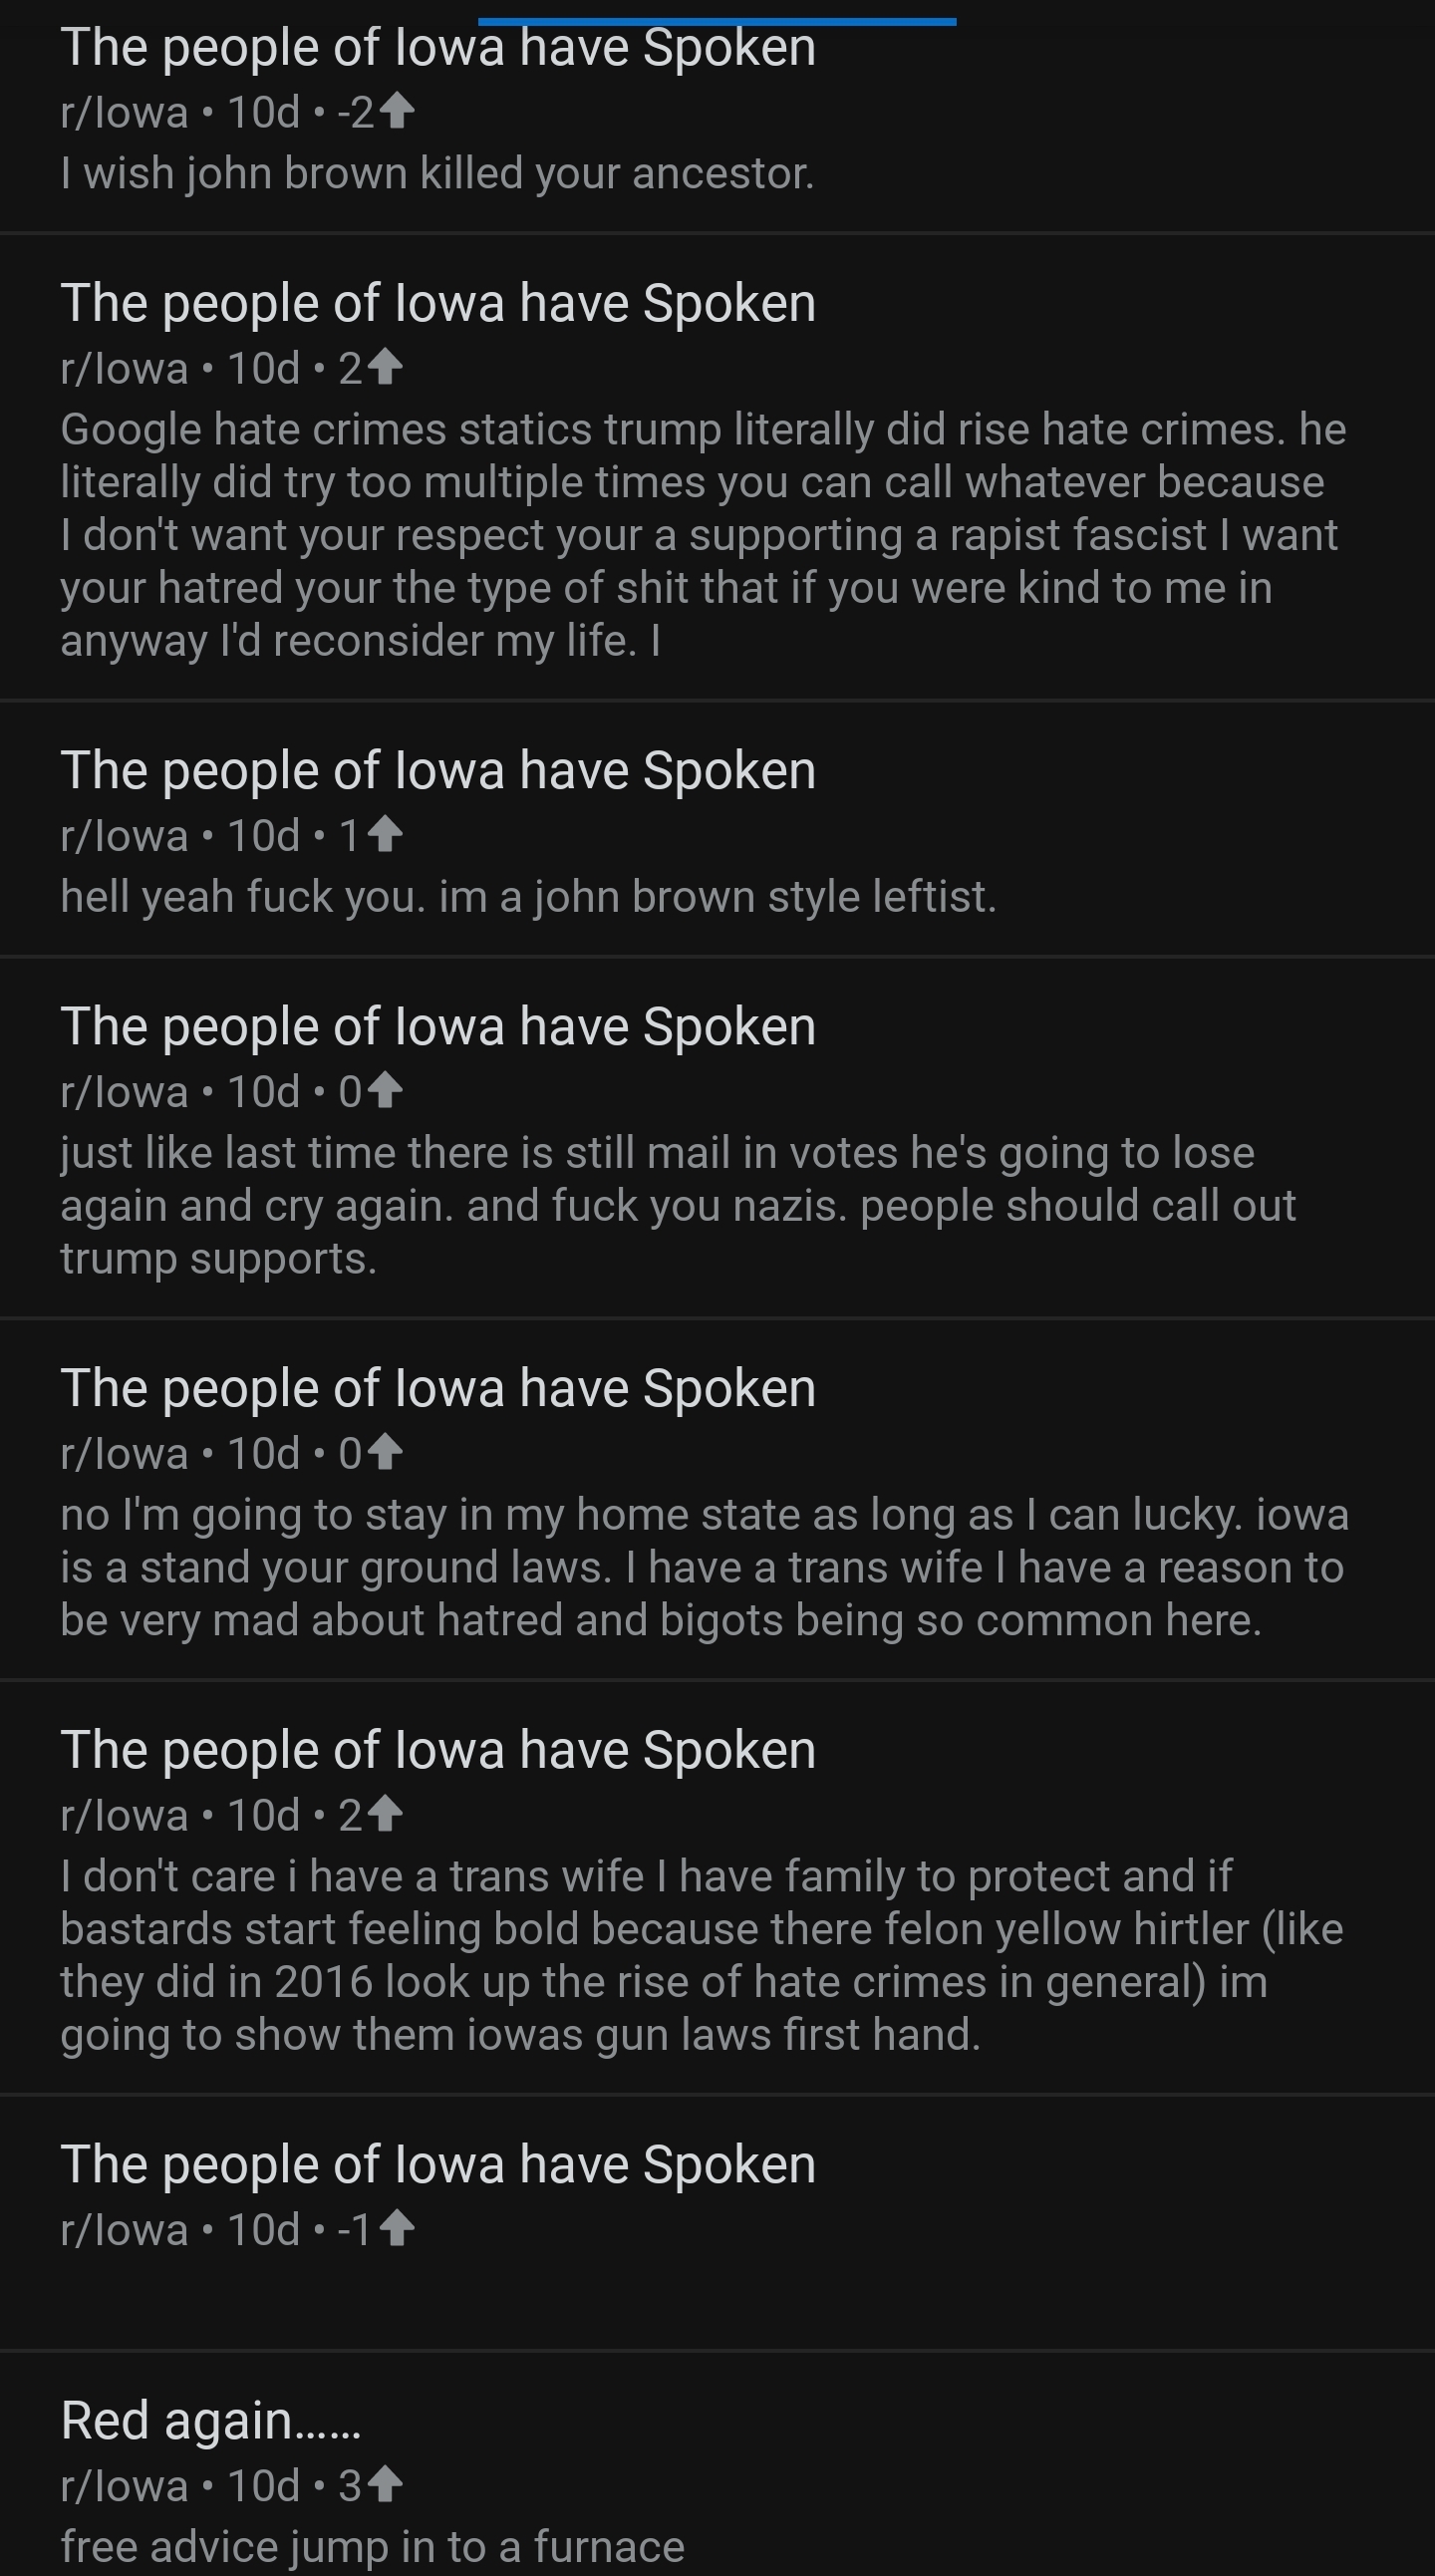Image resolution: width=1435 pixels, height=2576 pixels.
Task: Open the comment about mail in votes
Action: click(680, 1205)
